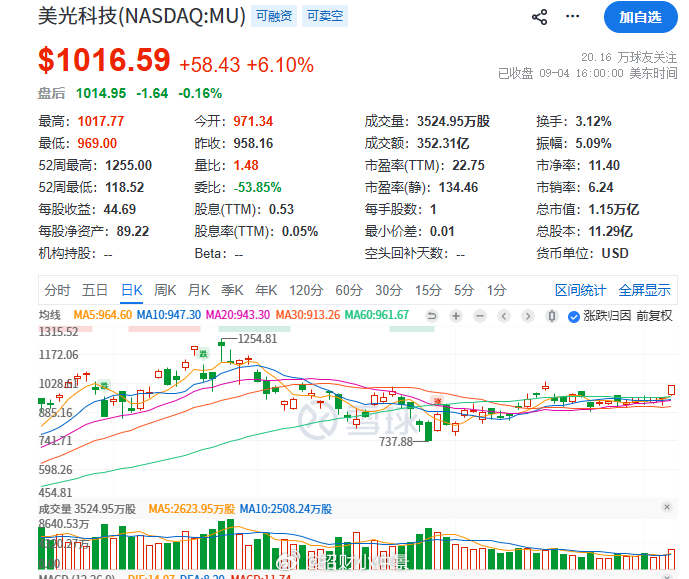Open the 区间统计 range statistics link
The width and height of the screenshot is (689, 579).
(580, 290)
